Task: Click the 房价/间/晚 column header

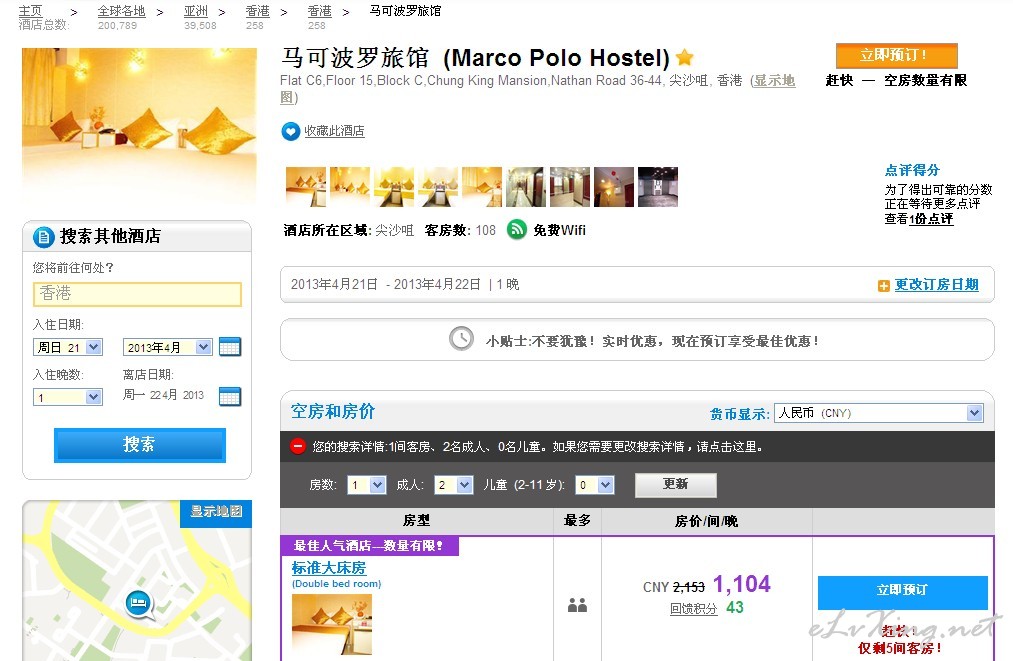Action: click(x=706, y=521)
